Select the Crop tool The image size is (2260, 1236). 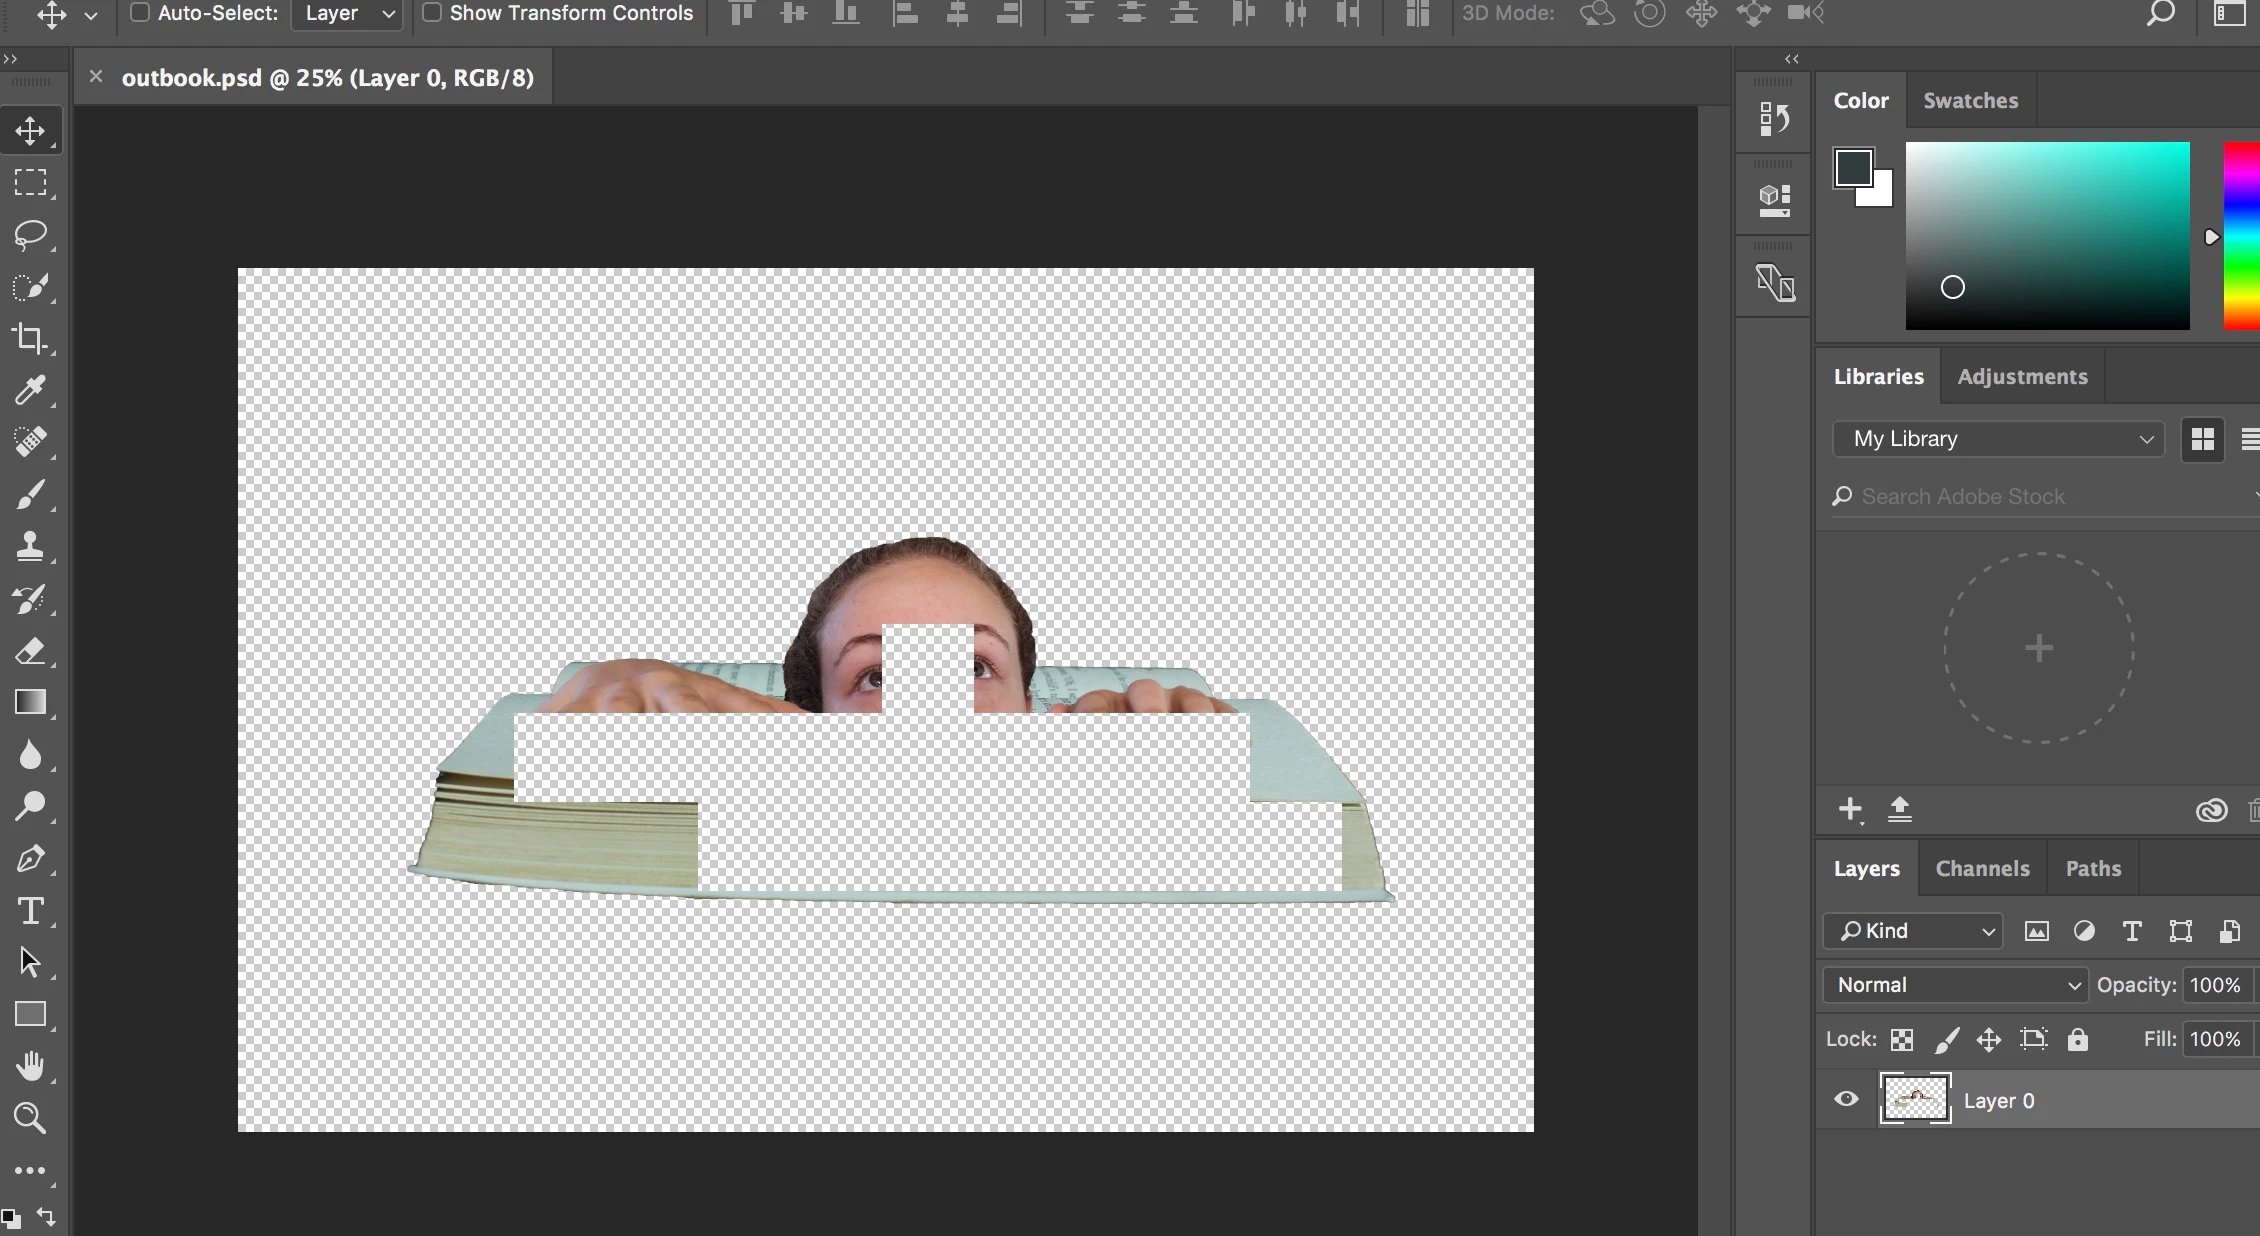30,338
